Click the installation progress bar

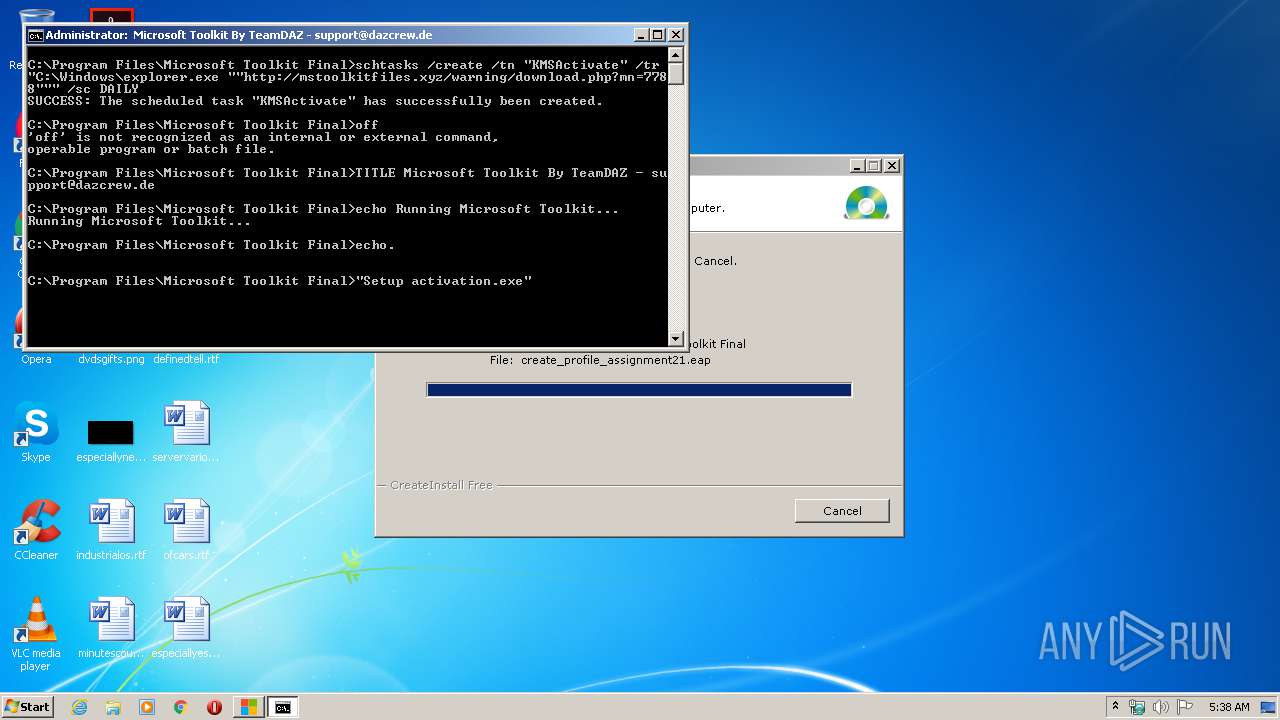point(639,390)
